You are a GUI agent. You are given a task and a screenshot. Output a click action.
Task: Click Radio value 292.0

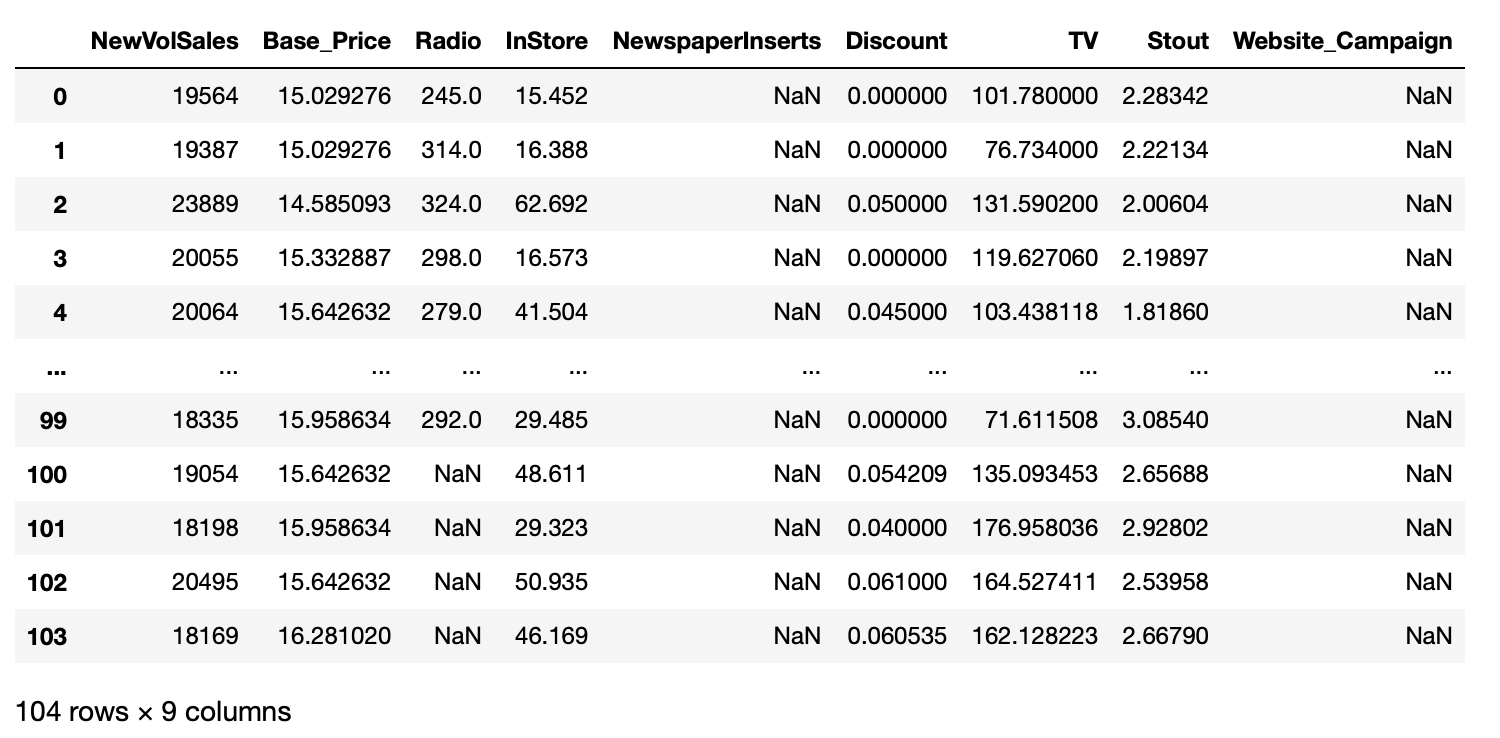tap(449, 420)
